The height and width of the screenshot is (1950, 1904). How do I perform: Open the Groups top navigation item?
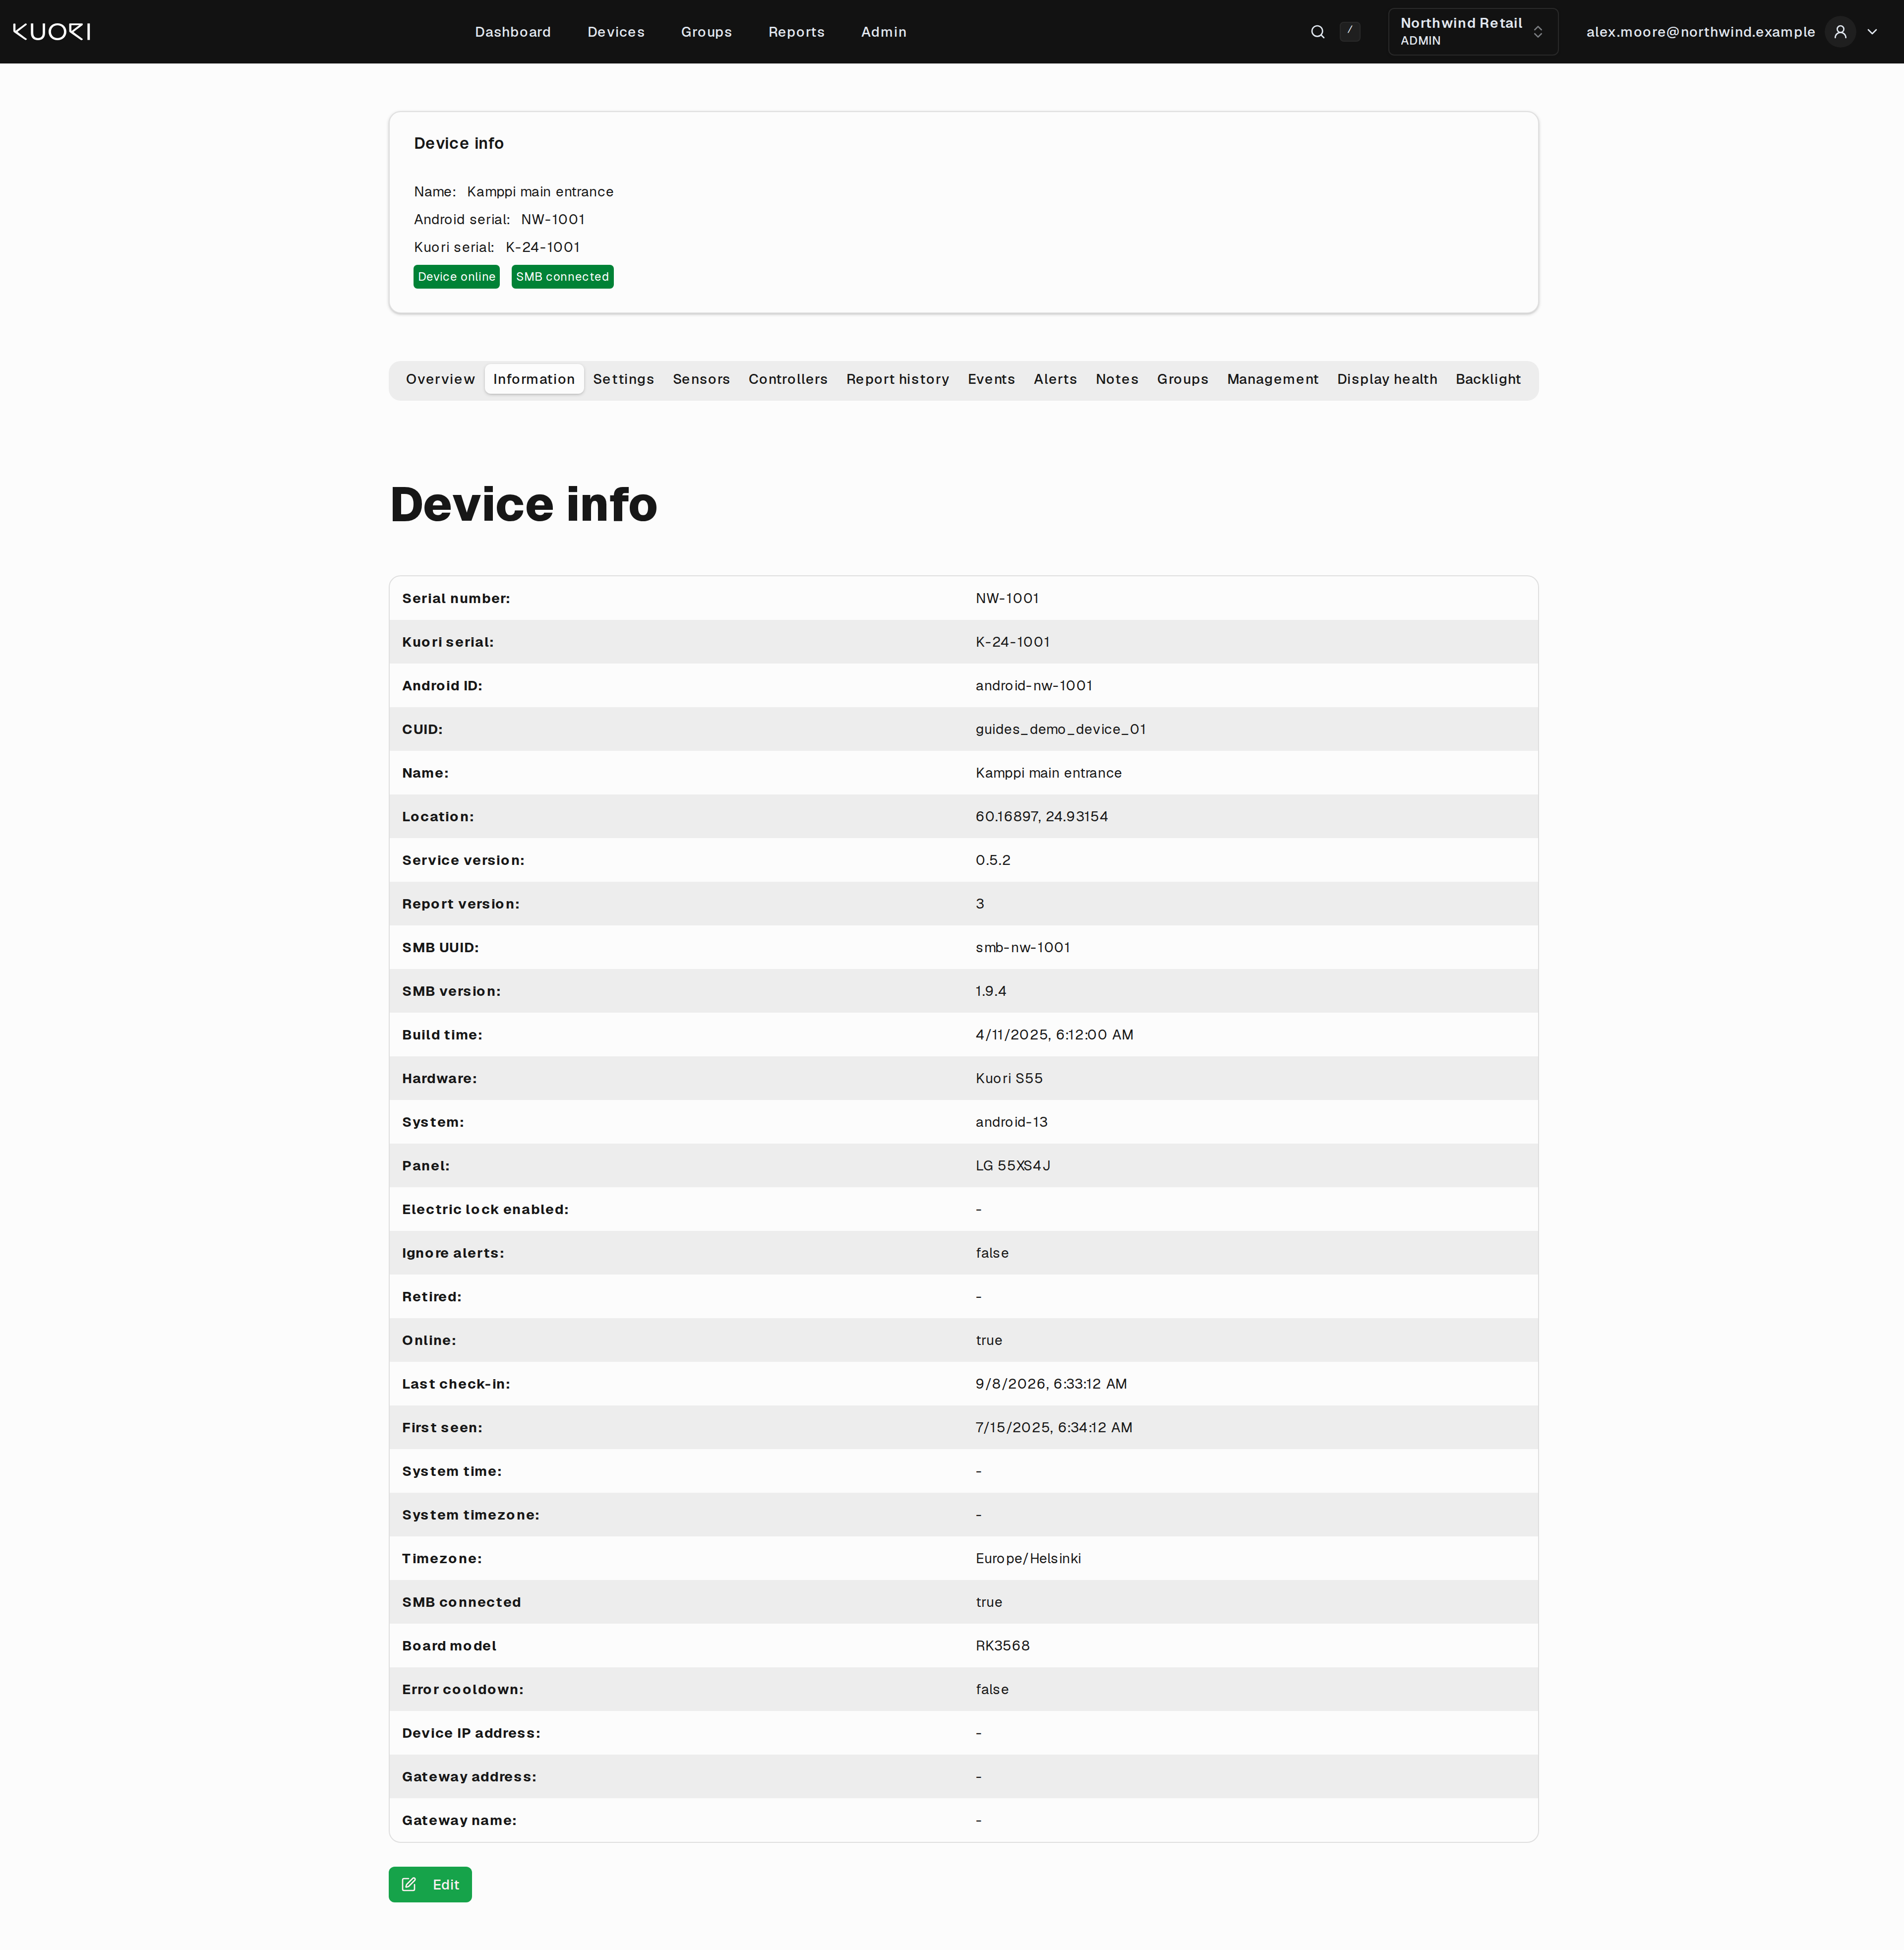tap(706, 32)
